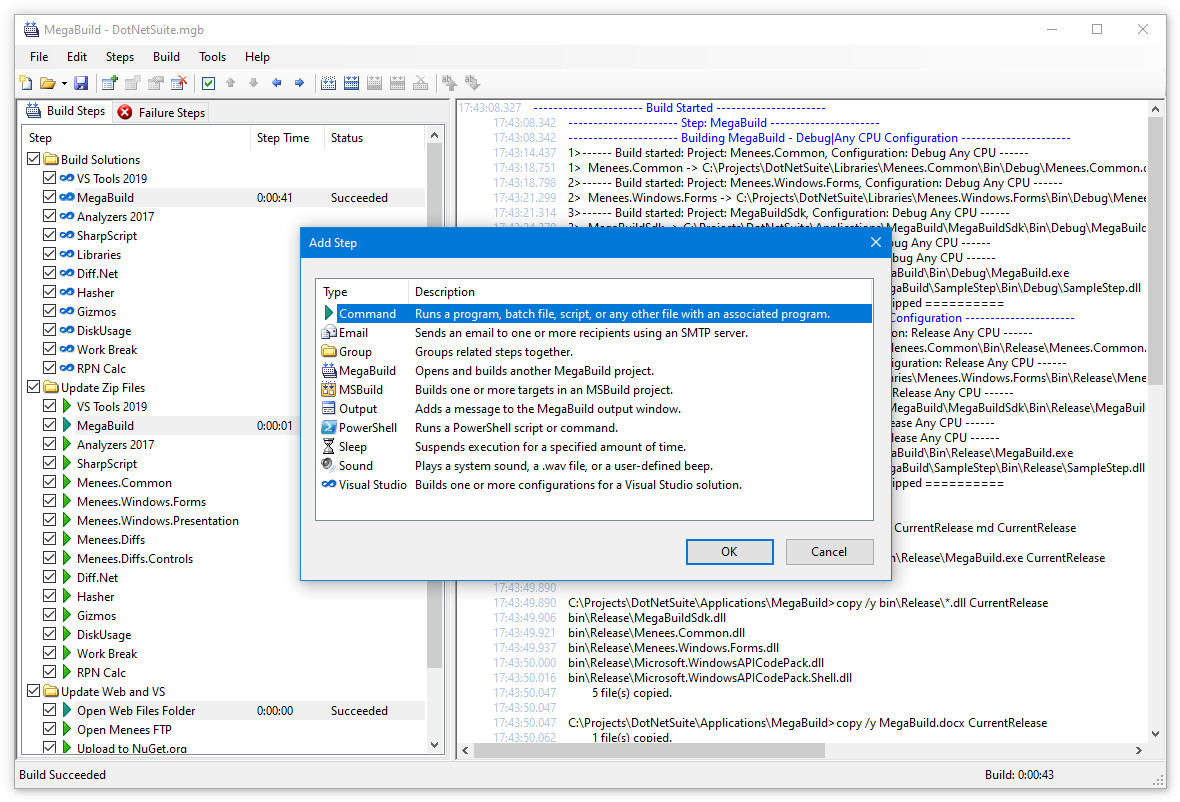Switch to the Failure Steps tab

(161, 112)
